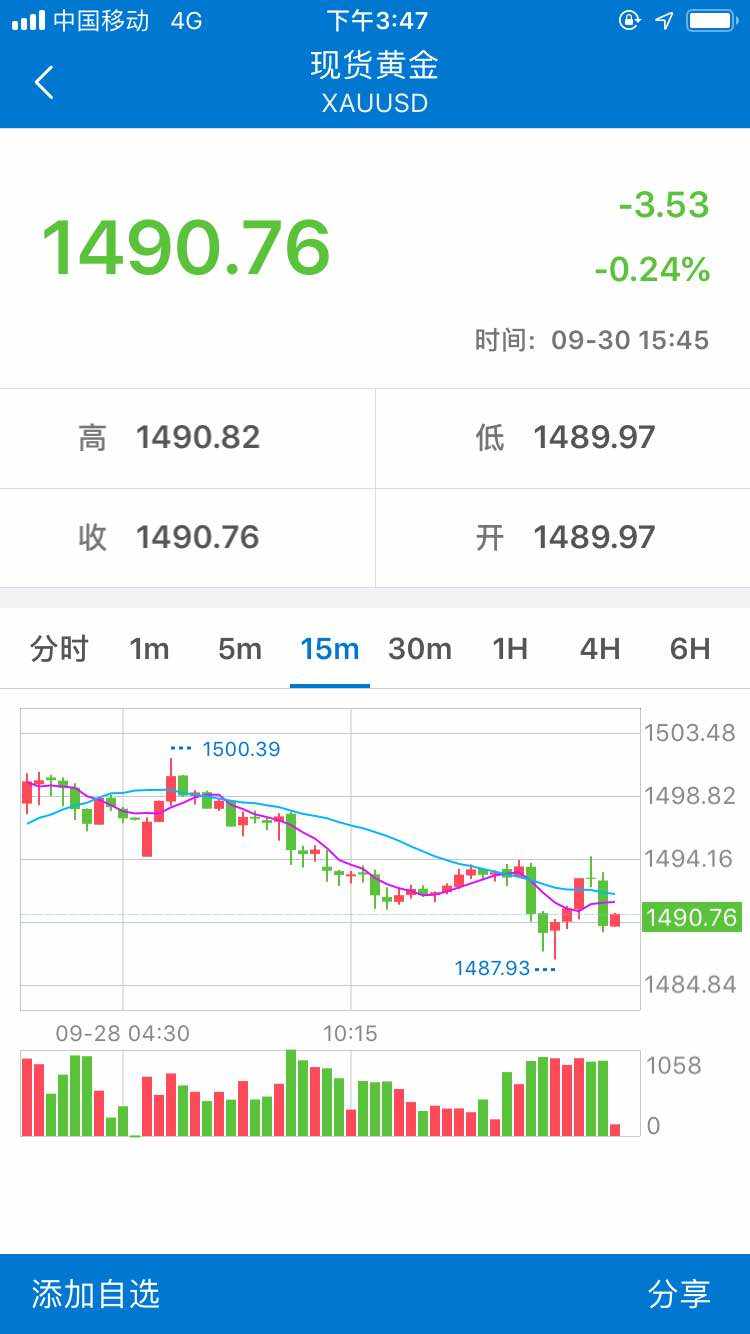
Task: Switch to the 分时 chart tab
Action: click(x=59, y=649)
